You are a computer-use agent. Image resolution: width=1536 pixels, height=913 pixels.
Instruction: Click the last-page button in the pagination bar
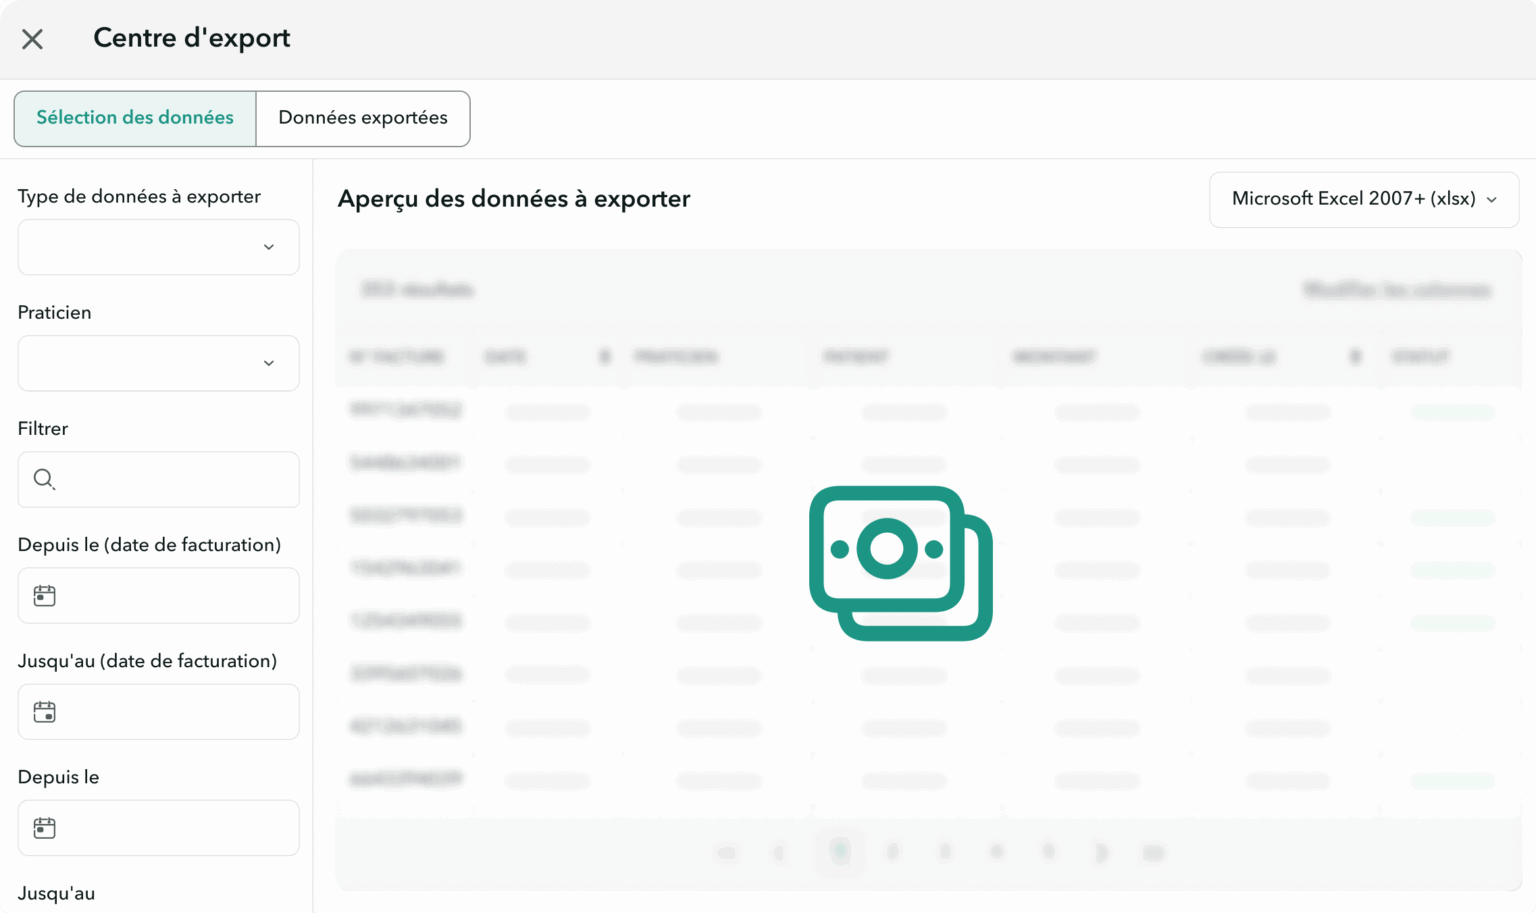(1153, 852)
